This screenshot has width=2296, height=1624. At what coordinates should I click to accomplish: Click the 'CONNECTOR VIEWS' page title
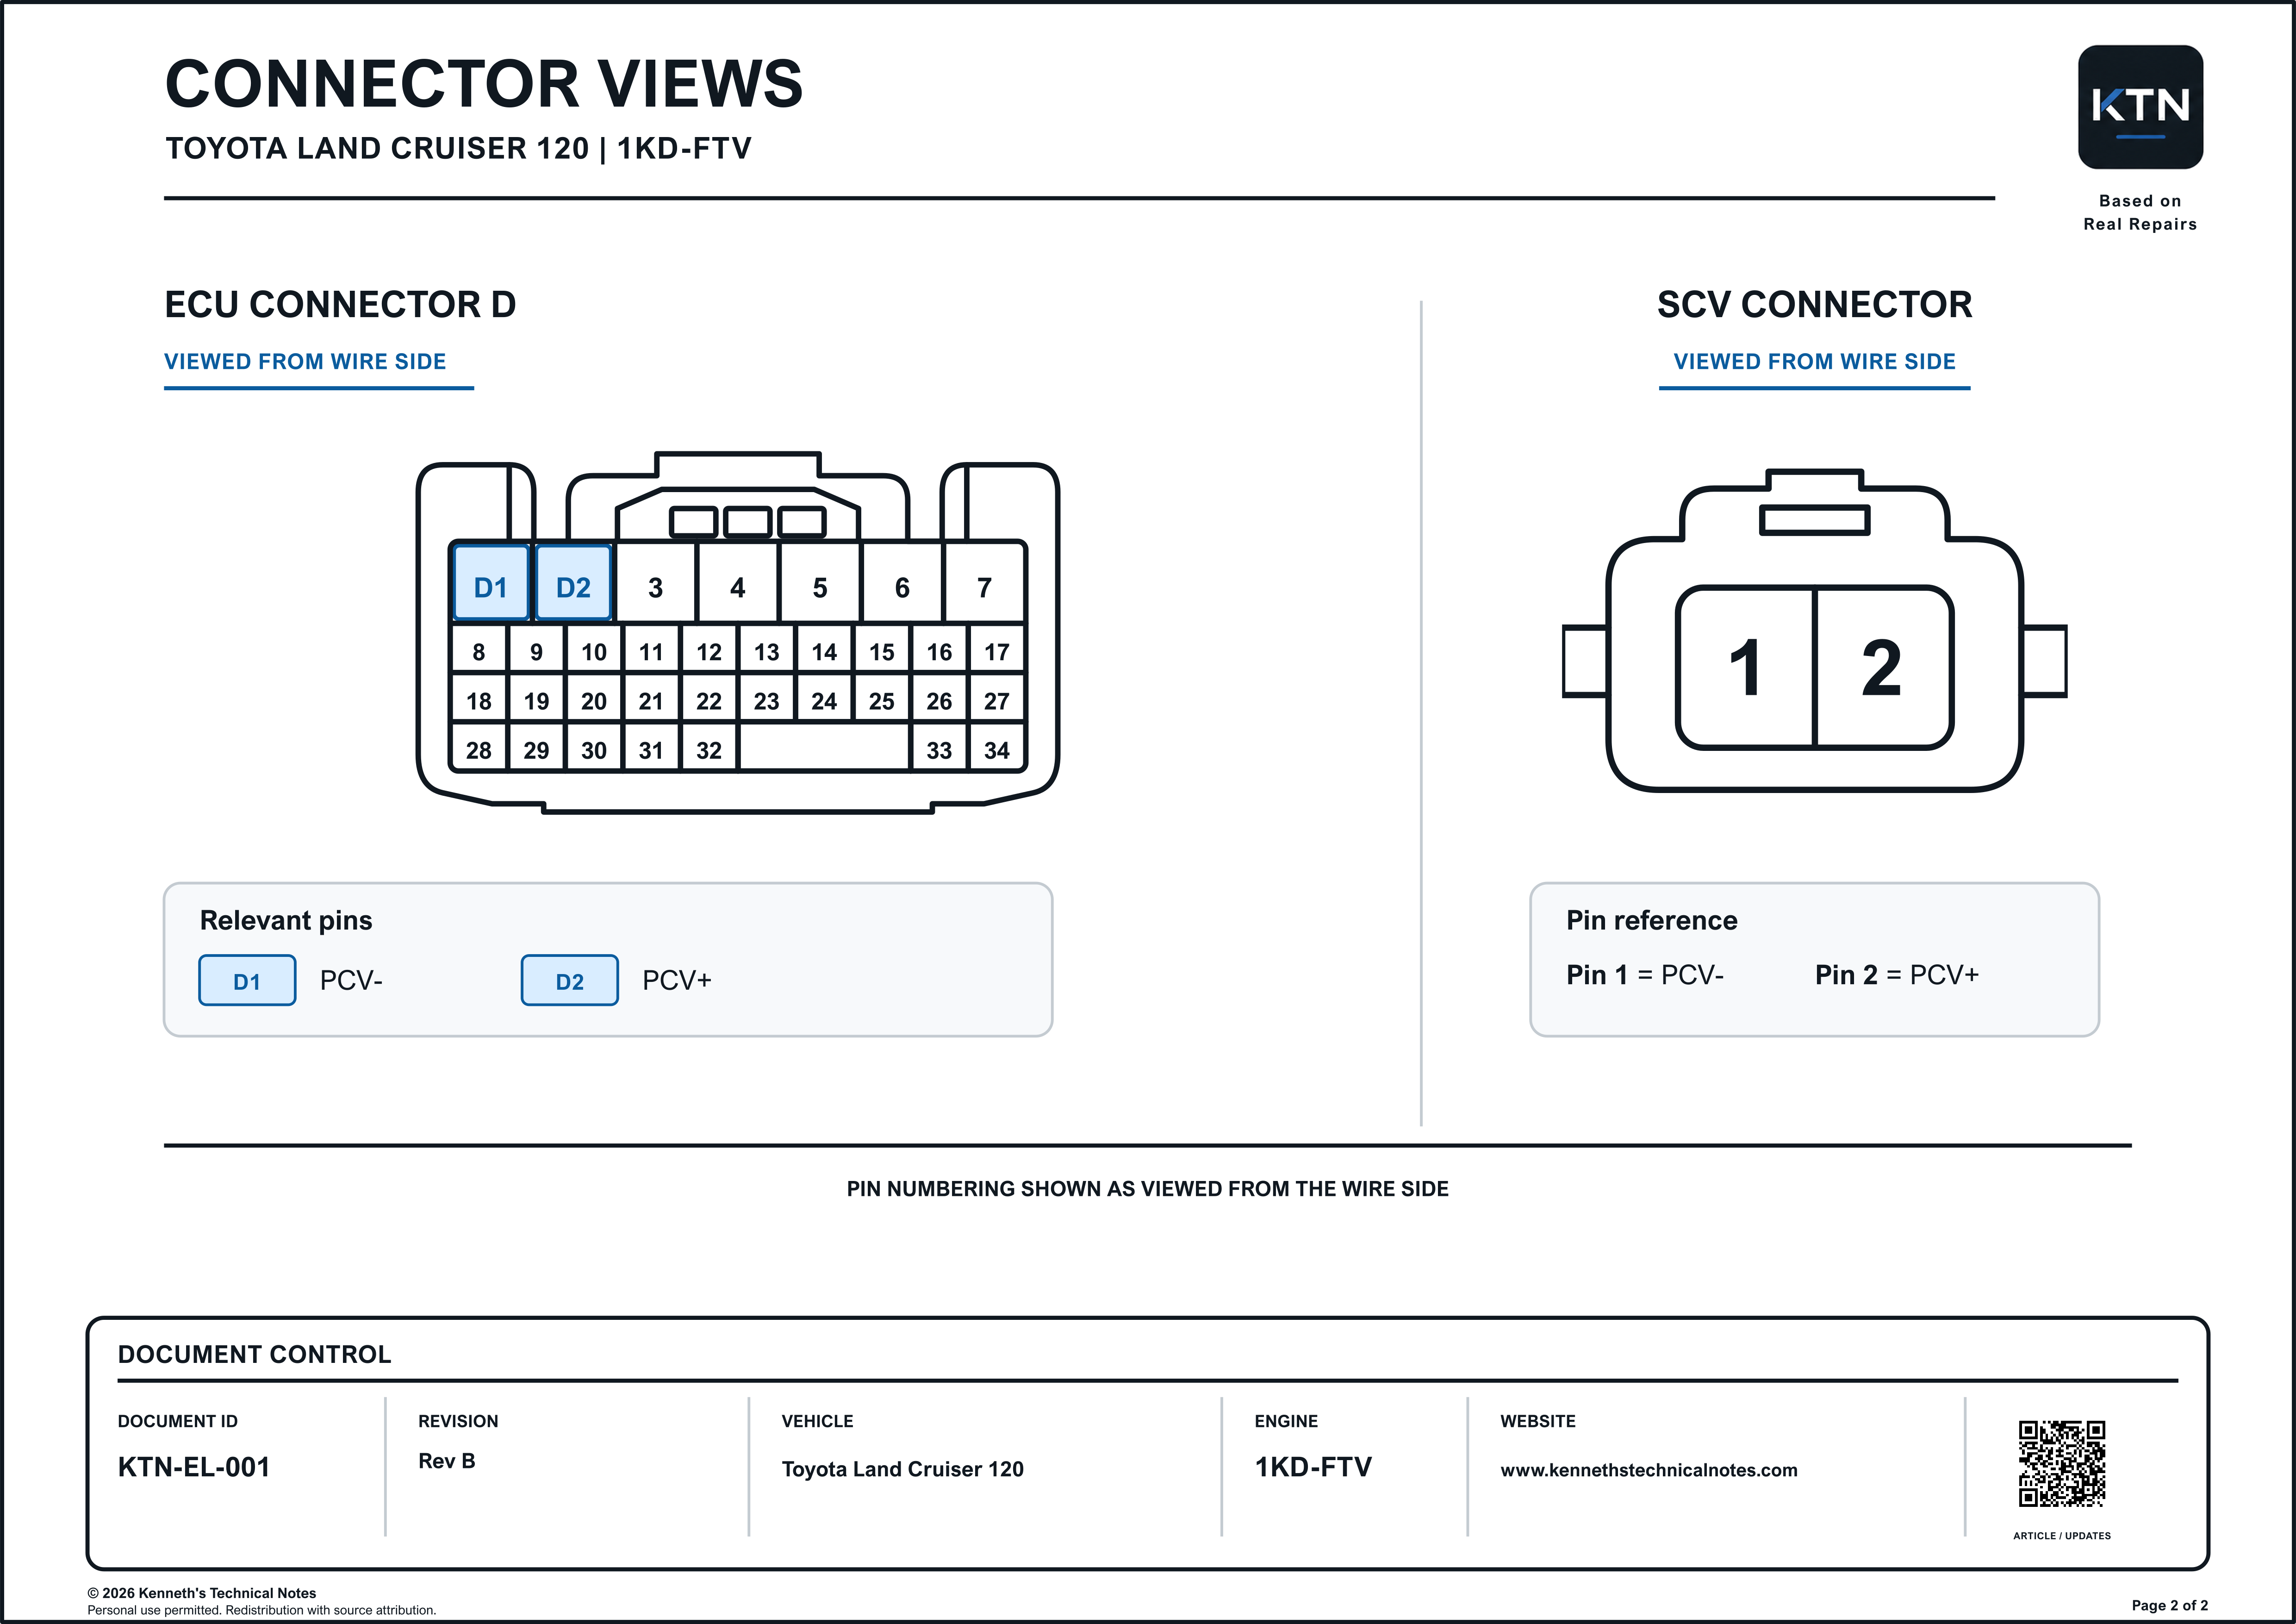(484, 83)
